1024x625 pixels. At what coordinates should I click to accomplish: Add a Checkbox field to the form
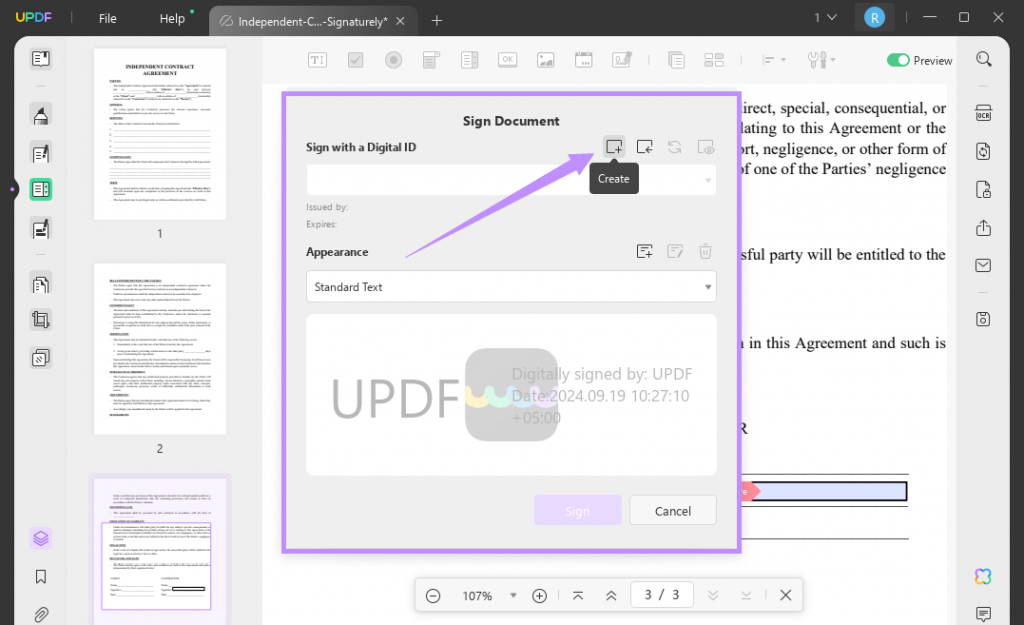[x=355, y=59]
